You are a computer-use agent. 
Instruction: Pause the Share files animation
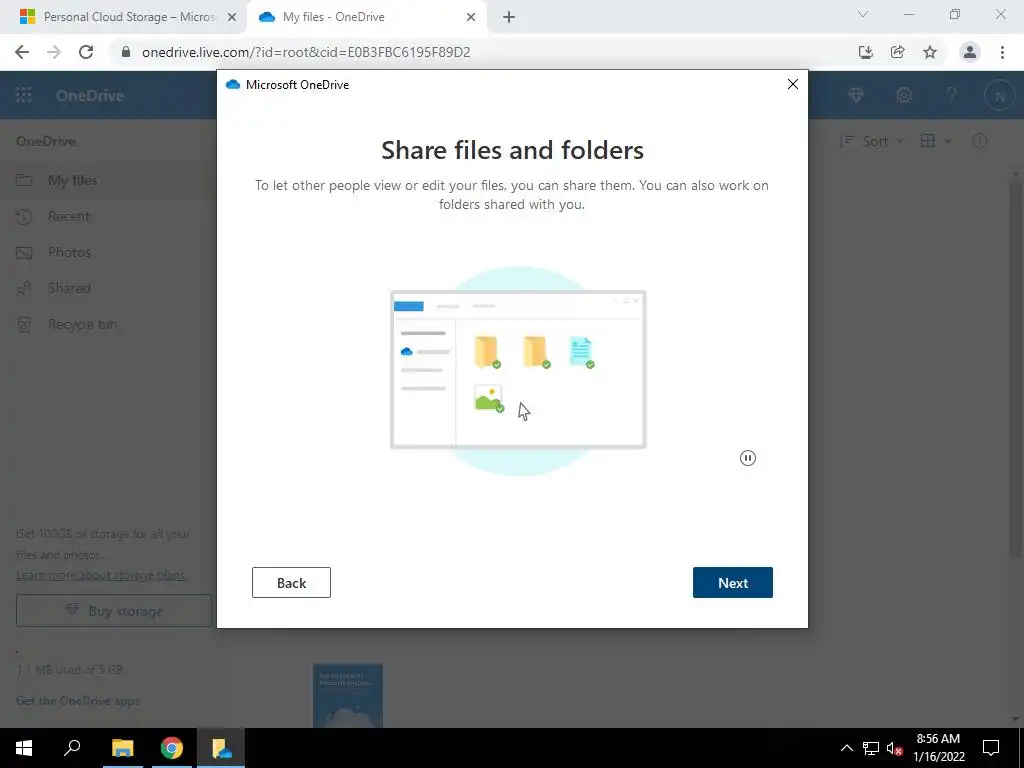pos(748,458)
